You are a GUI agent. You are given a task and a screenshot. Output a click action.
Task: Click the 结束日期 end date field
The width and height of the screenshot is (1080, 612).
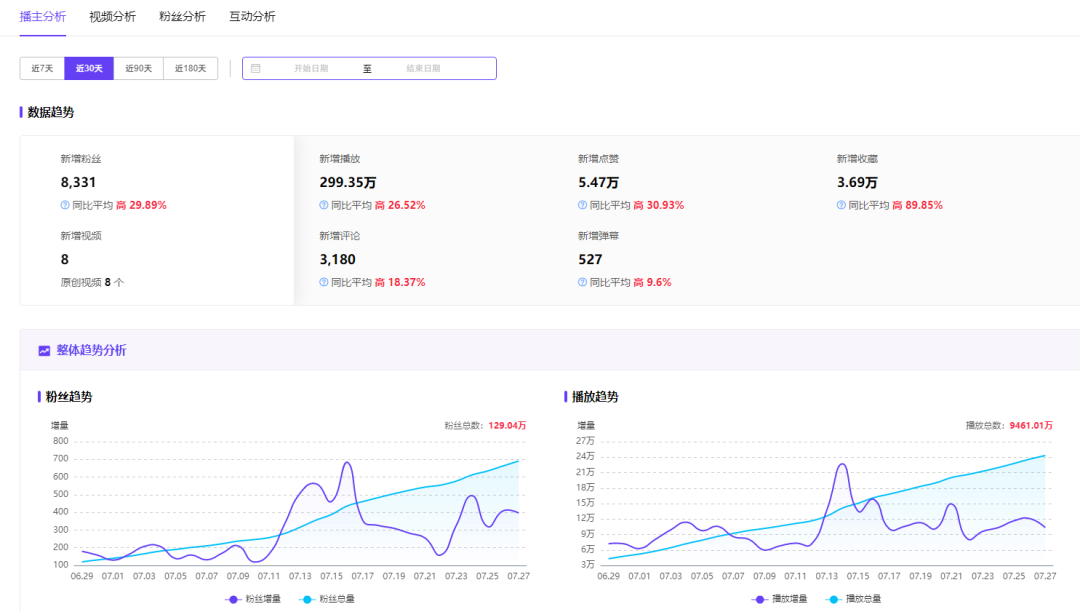(423, 68)
